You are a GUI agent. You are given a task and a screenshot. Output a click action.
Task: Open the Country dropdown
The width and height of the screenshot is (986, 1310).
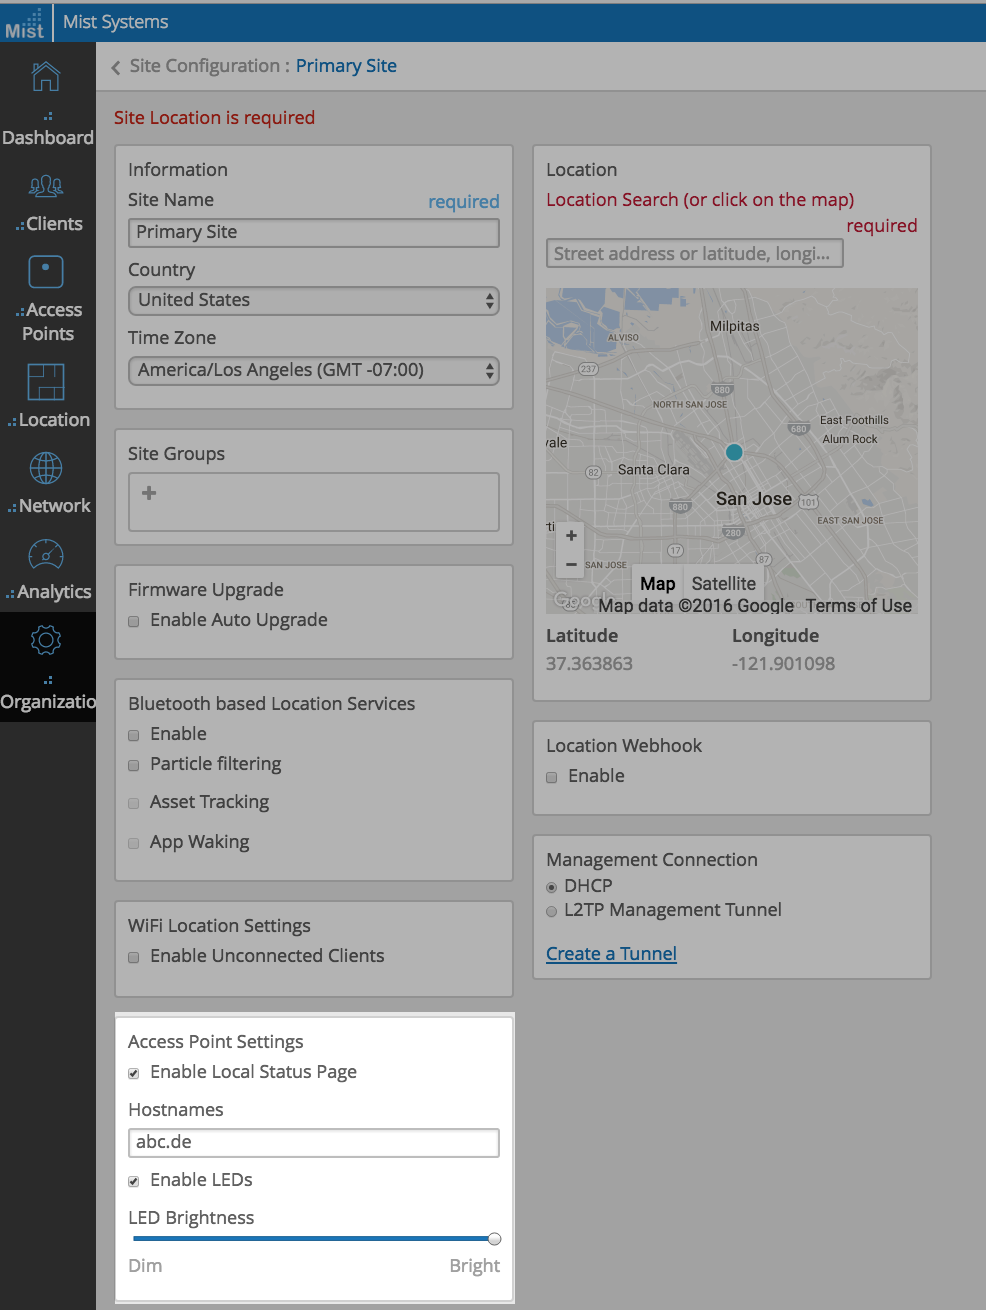[313, 301]
